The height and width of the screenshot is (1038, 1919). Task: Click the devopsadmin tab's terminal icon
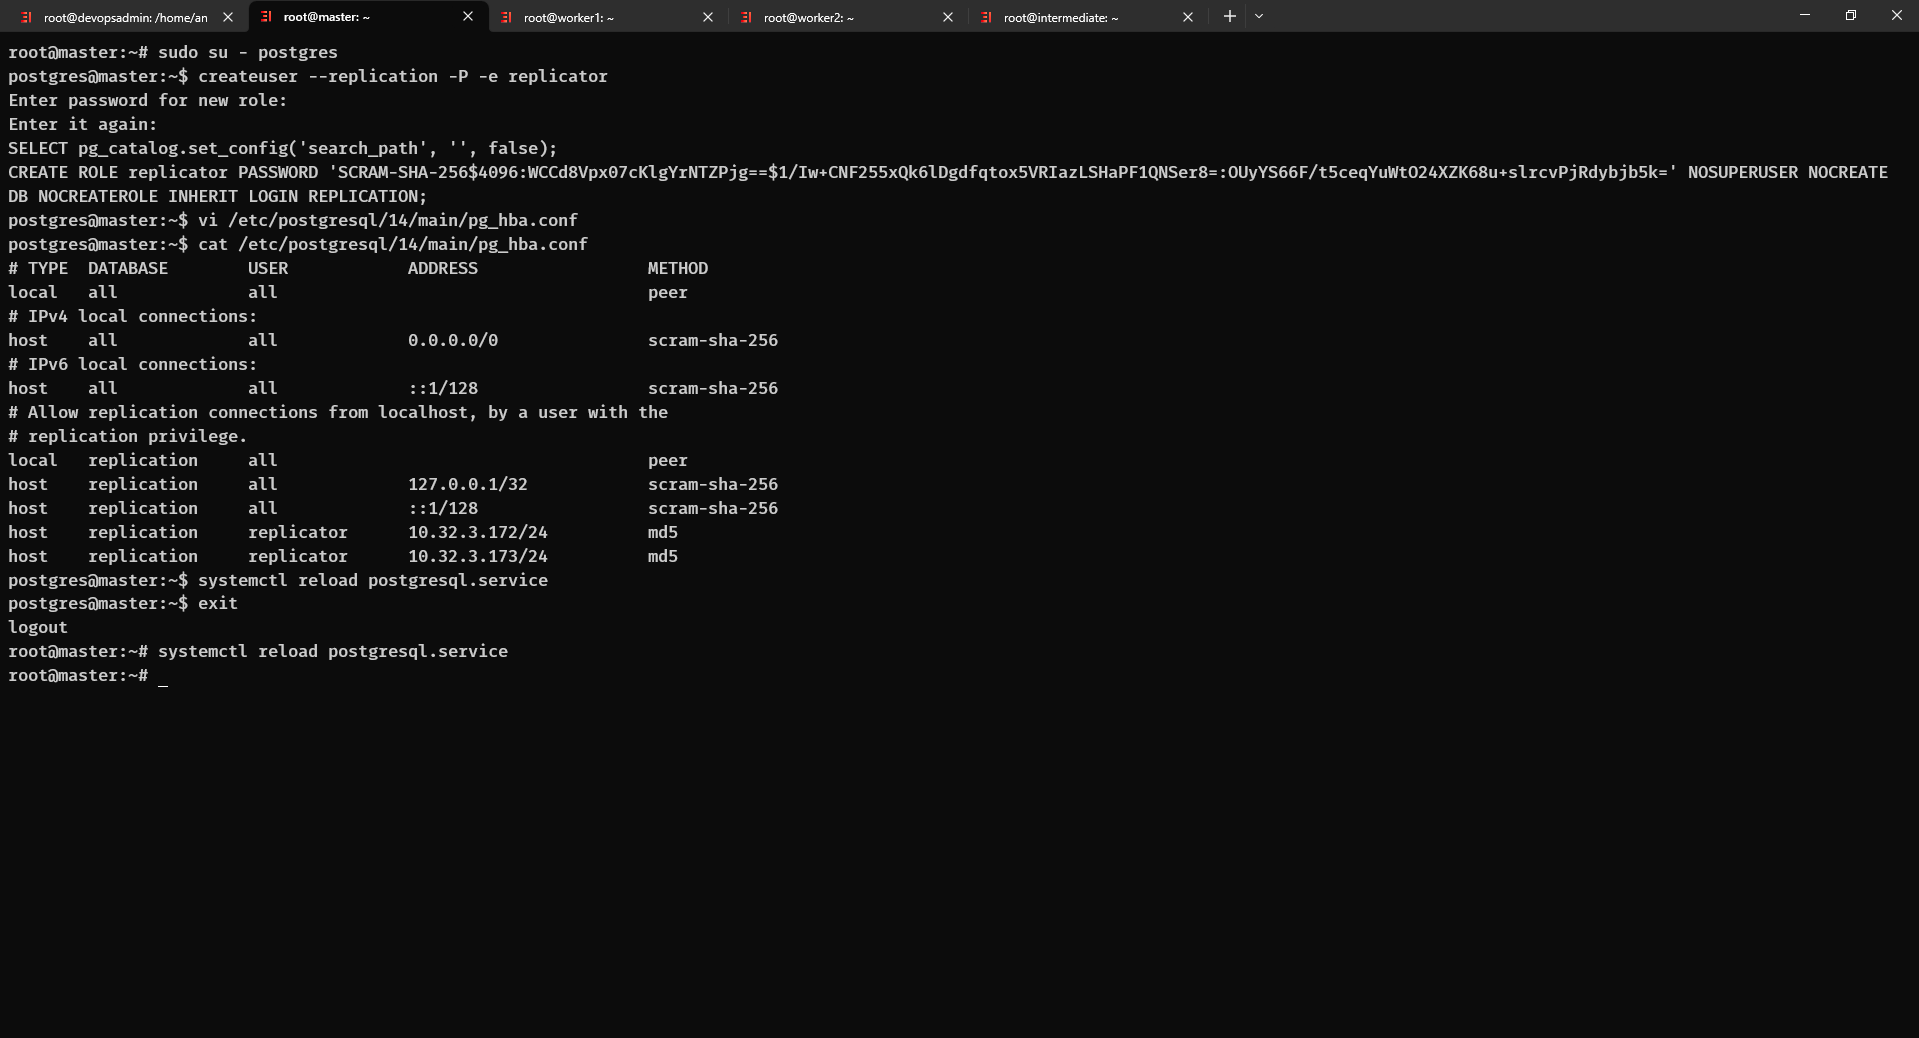tap(27, 17)
